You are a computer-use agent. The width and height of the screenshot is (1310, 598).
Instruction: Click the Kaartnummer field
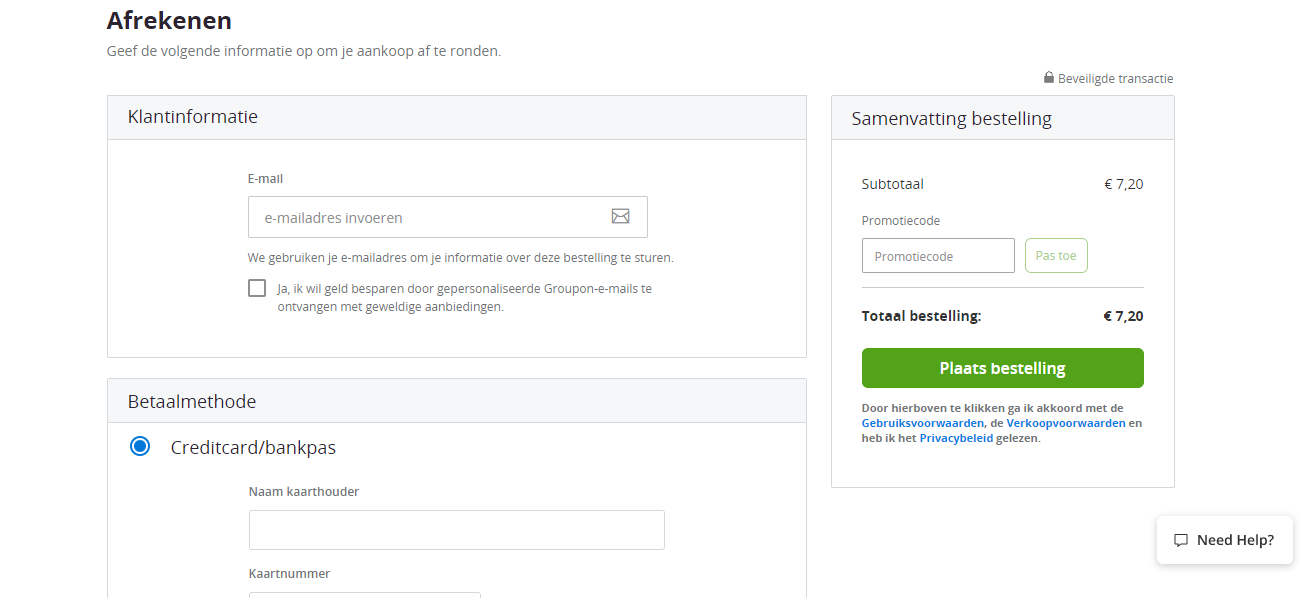coord(365,595)
